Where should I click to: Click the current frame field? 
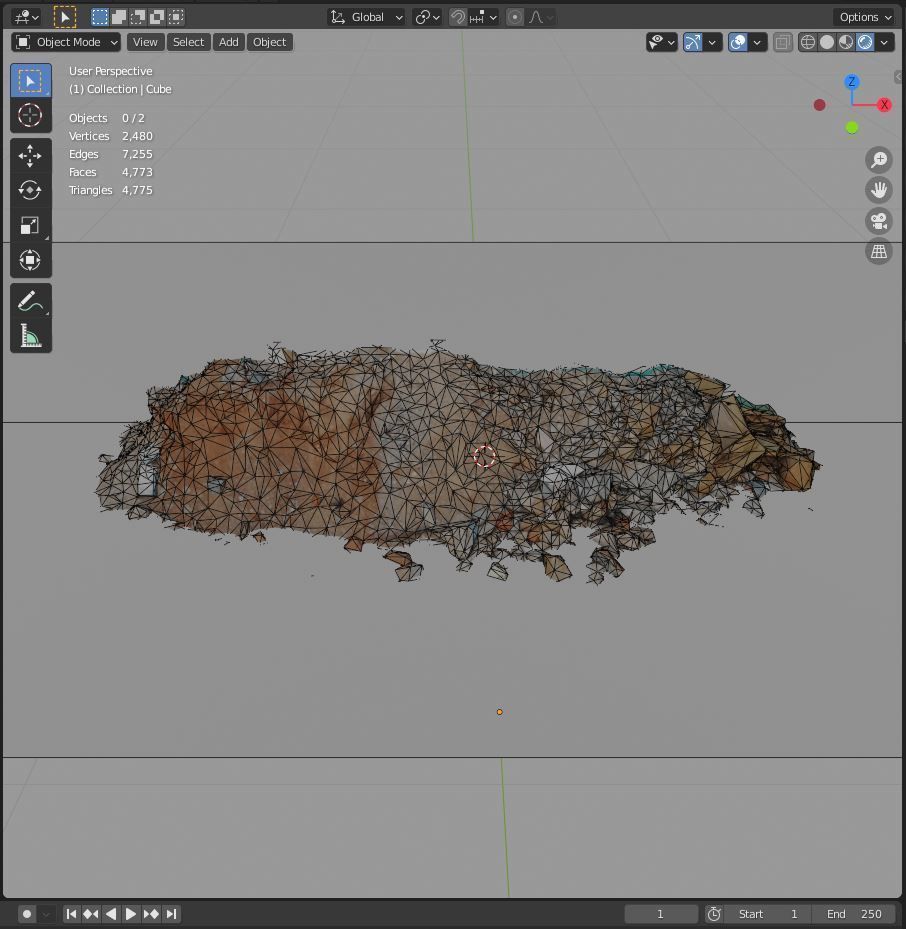661,914
